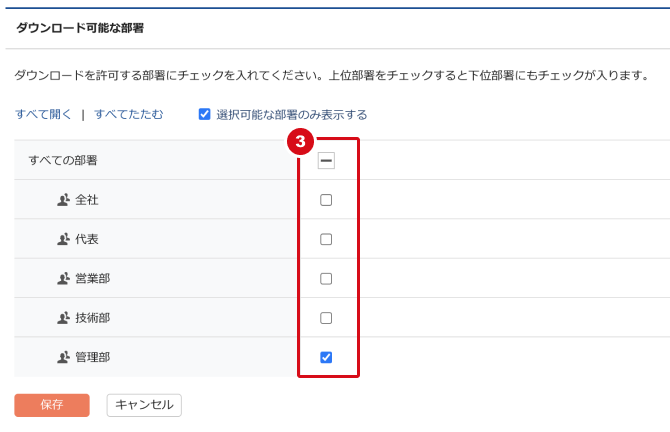This screenshot has height=432, width=670.
Task: Uncheck the 管理部 checkbox
Action: [326, 357]
